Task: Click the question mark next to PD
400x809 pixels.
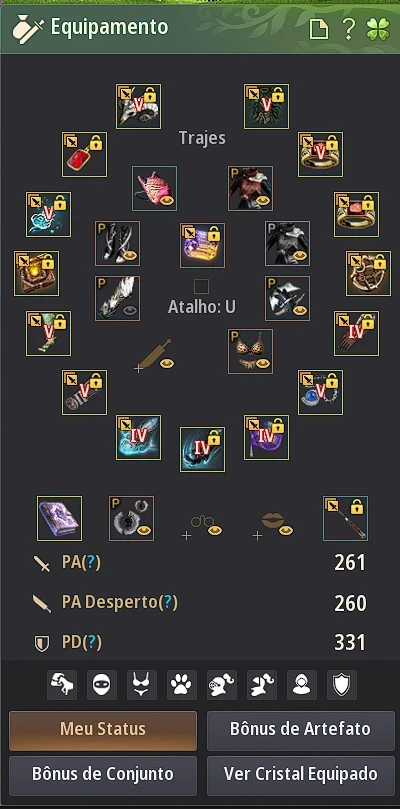Action: coord(92,642)
